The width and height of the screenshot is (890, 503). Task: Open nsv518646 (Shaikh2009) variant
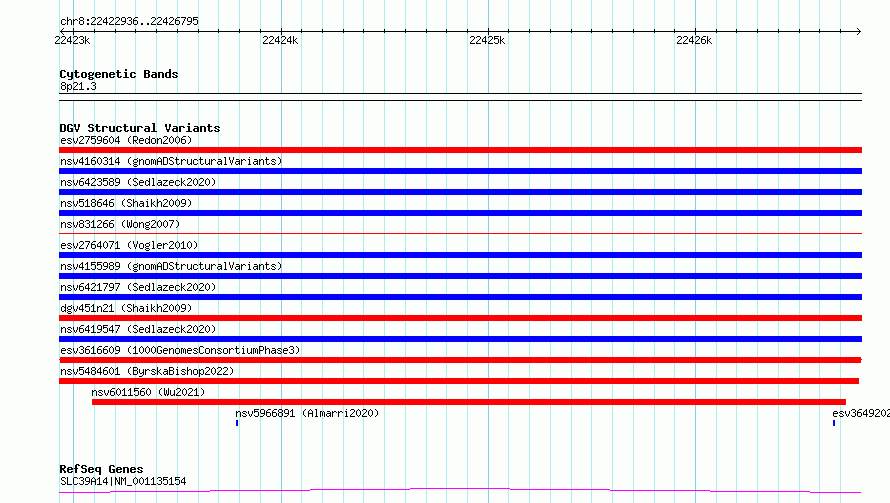pos(126,203)
